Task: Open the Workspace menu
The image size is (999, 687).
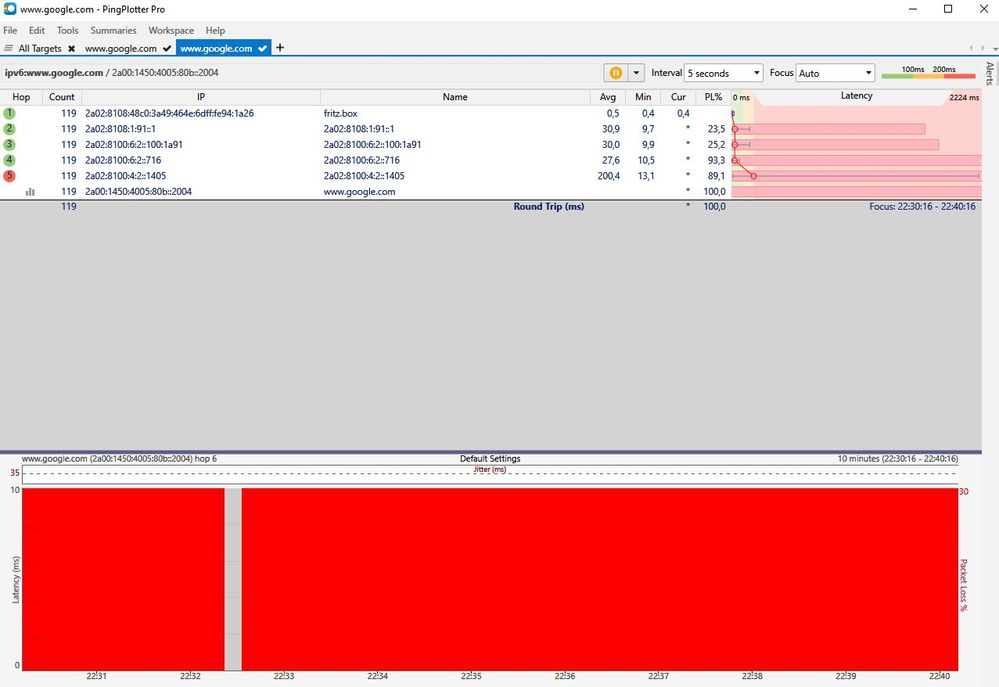Action: (x=171, y=30)
